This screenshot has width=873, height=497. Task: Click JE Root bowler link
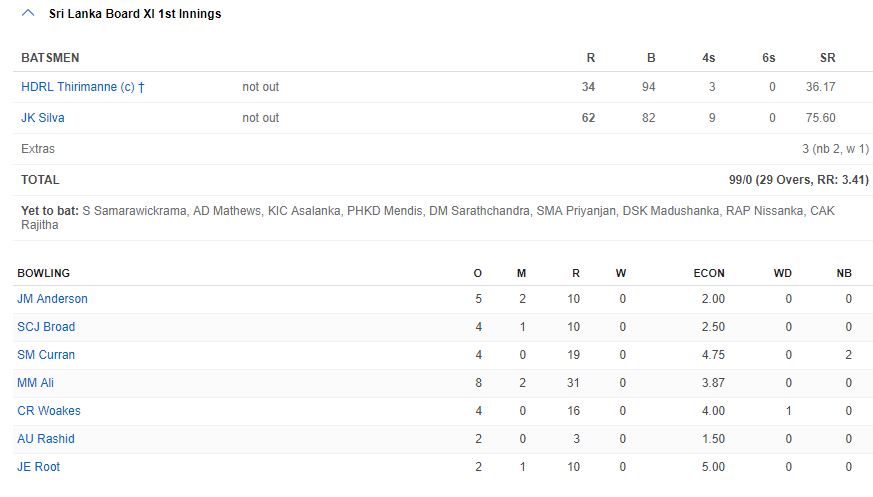(x=39, y=467)
